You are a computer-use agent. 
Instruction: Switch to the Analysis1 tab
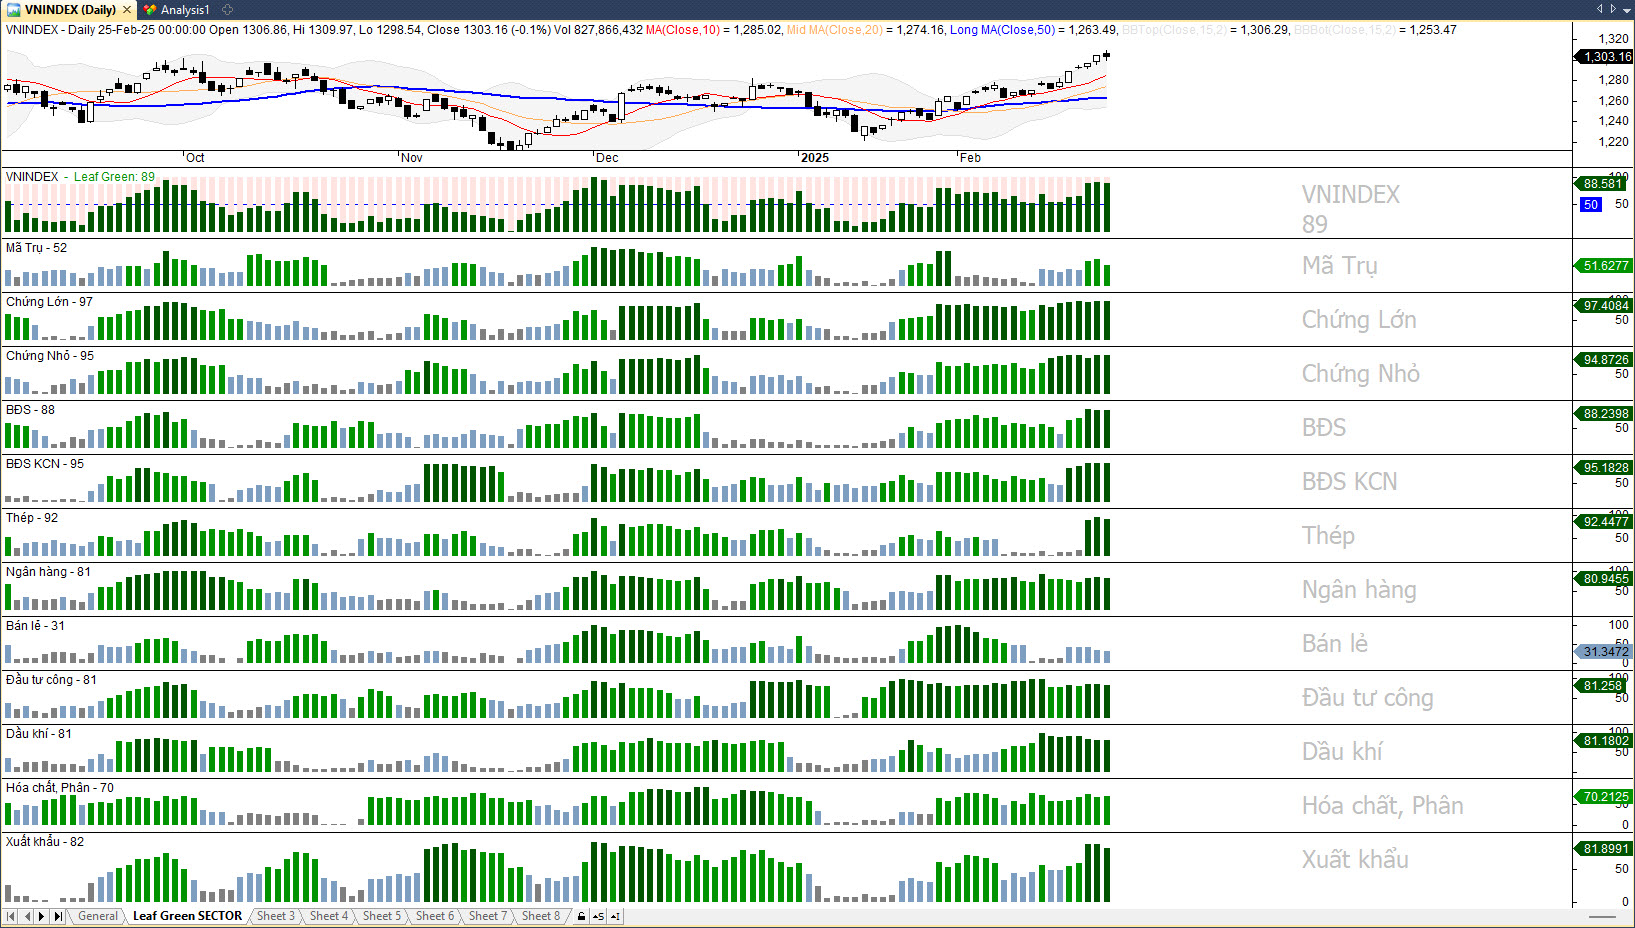[x=184, y=10]
